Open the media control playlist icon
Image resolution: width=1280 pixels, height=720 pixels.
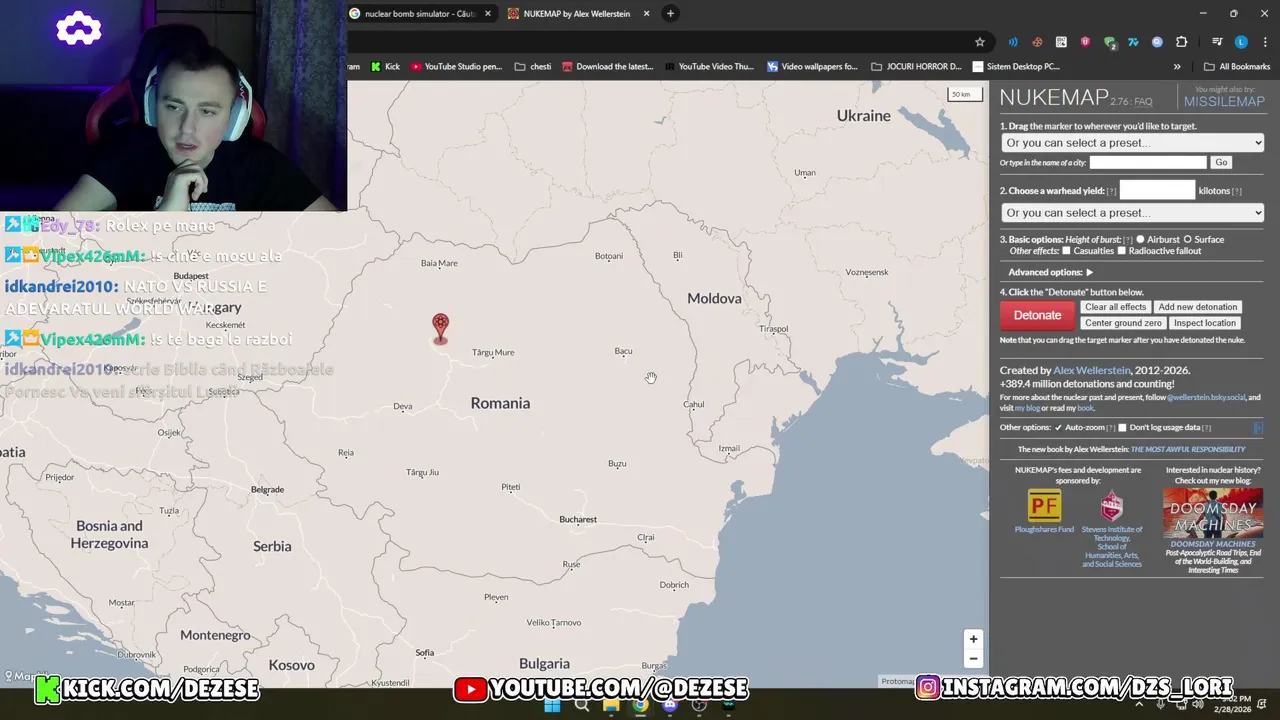point(1217,42)
